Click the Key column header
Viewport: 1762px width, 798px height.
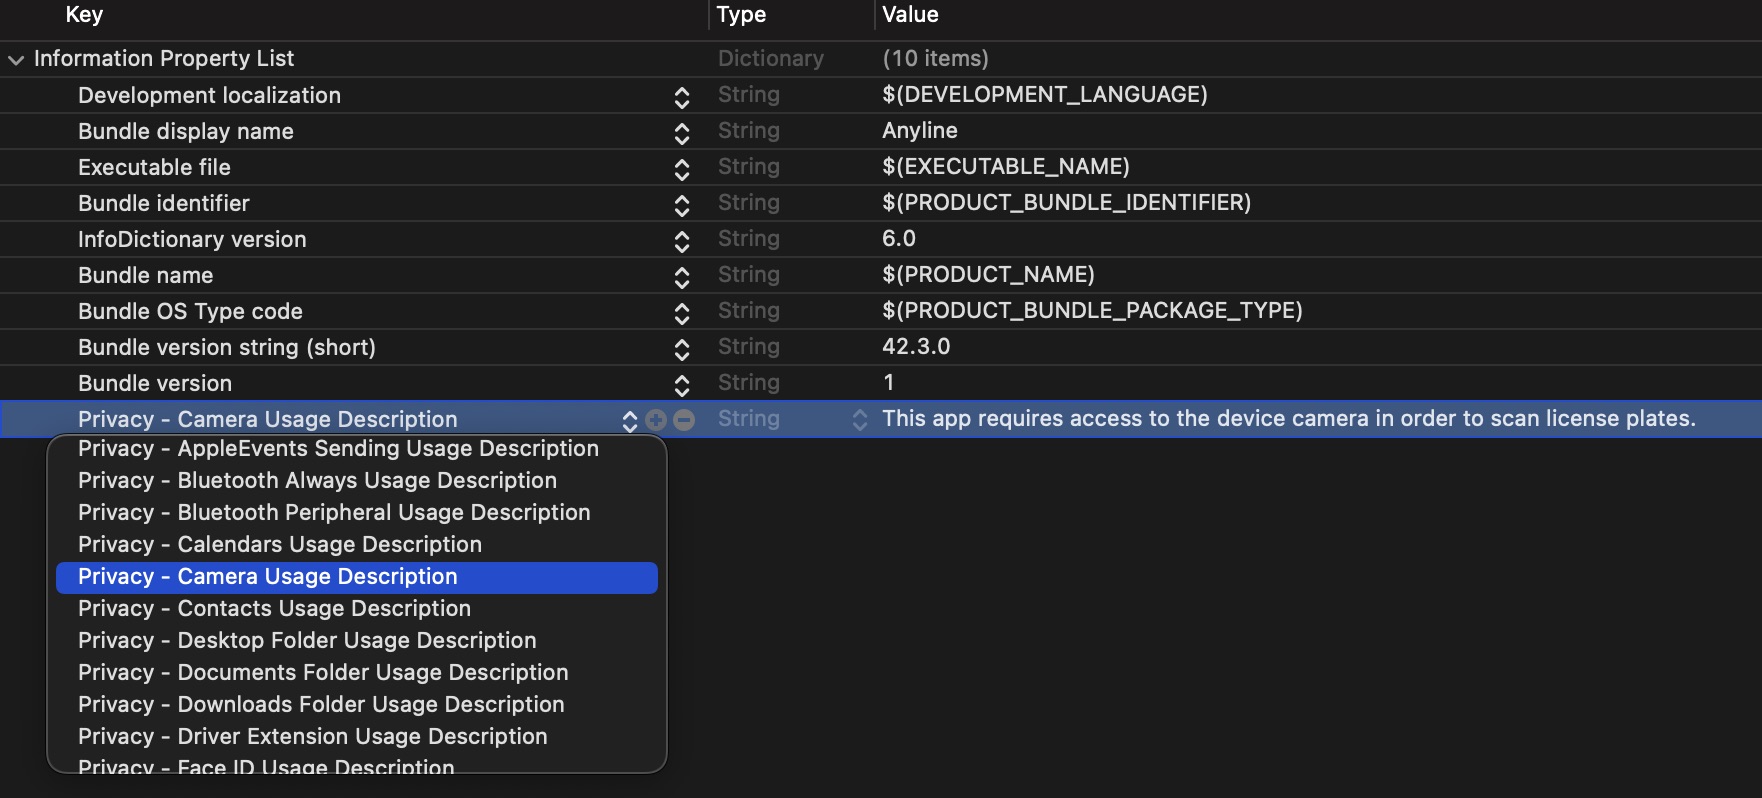point(84,15)
